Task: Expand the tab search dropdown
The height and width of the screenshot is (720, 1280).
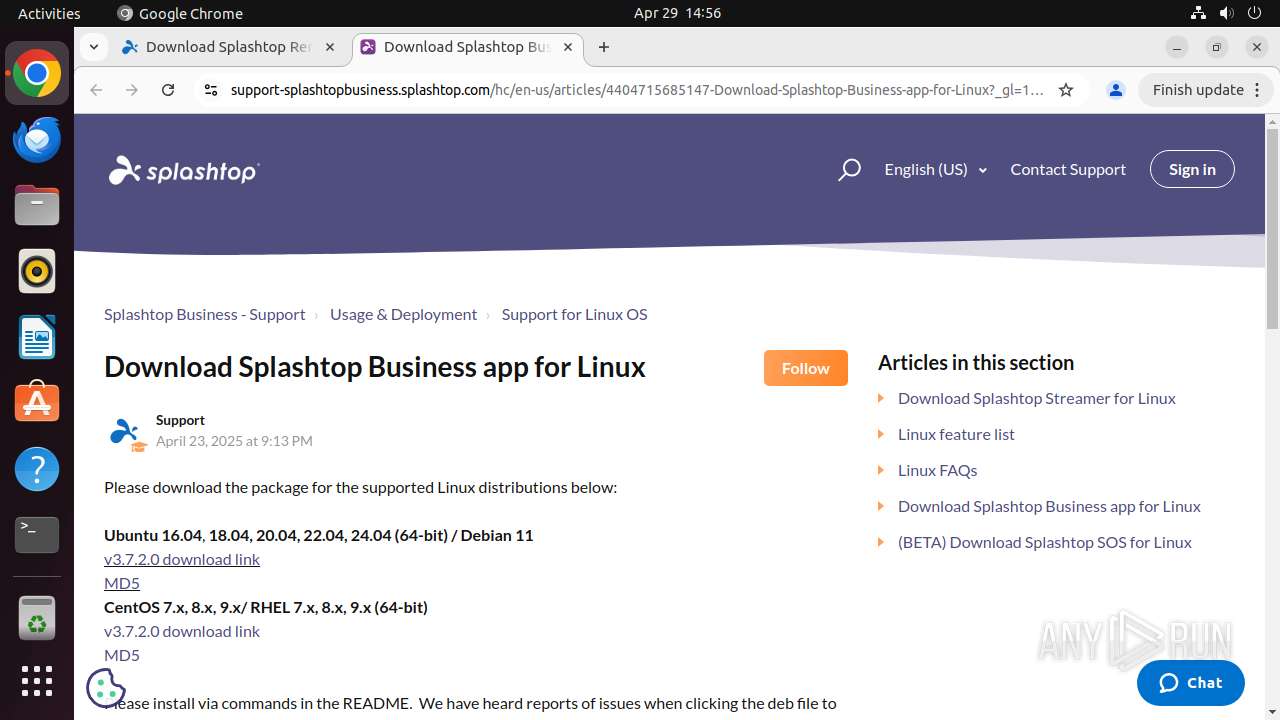Action: click(x=93, y=47)
